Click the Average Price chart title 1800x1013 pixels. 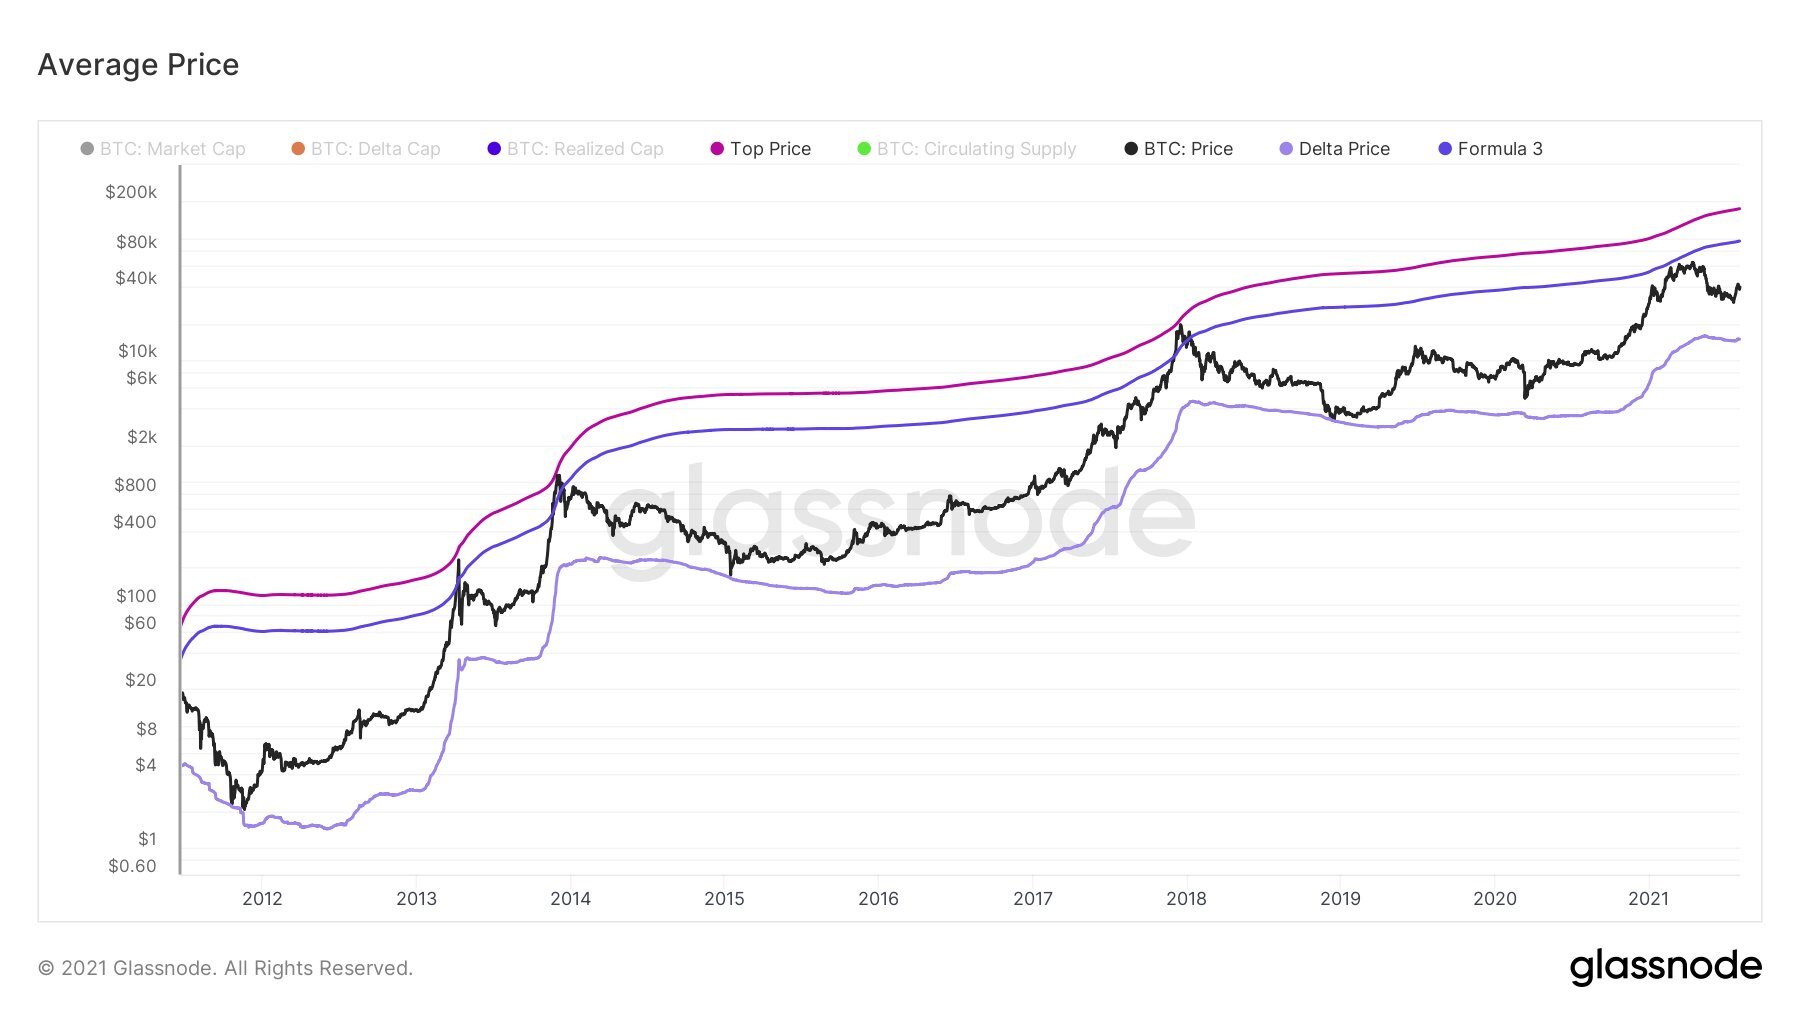click(x=139, y=65)
